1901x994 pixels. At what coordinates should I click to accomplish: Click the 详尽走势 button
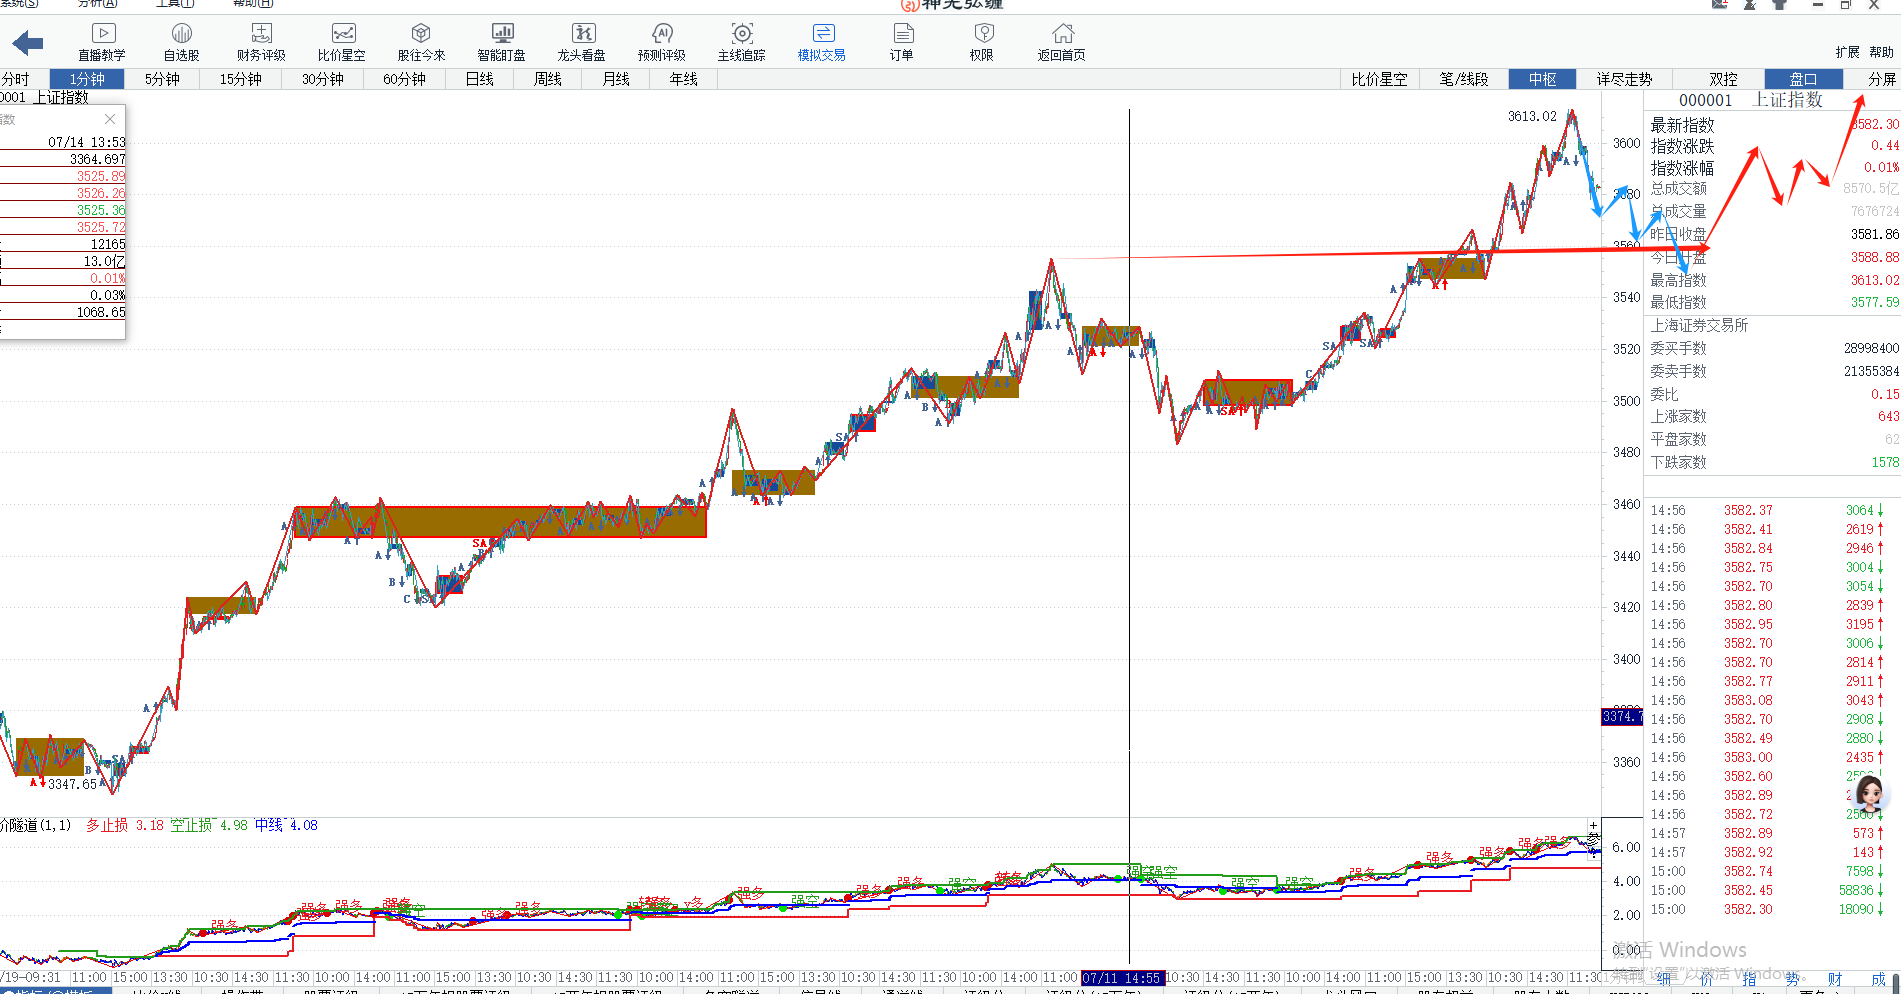pos(1624,79)
